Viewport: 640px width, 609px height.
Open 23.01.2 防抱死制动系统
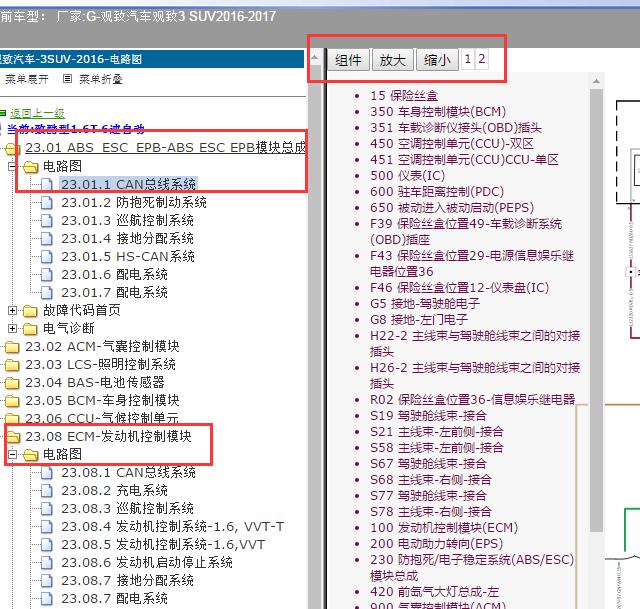click(134, 202)
